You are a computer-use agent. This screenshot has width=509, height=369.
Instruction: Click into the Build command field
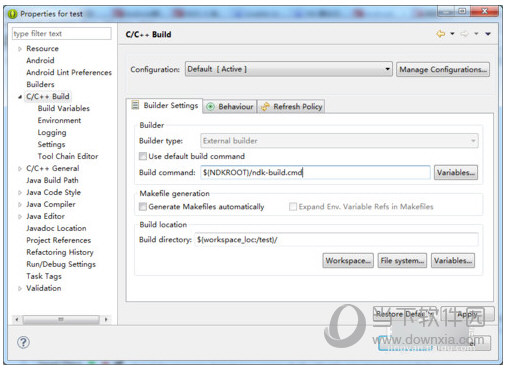(315, 172)
